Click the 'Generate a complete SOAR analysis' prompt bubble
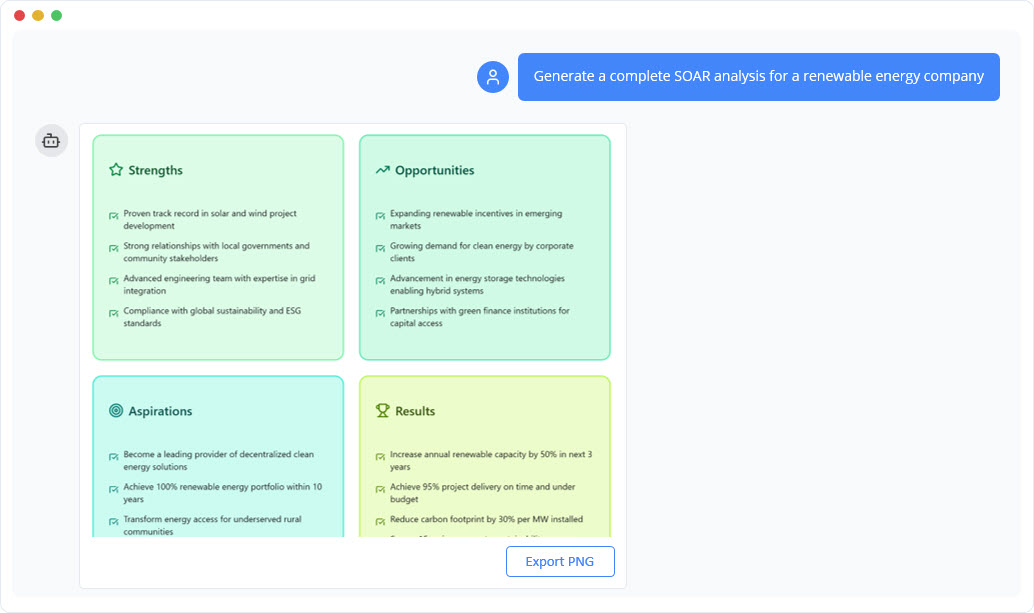 (758, 76)
